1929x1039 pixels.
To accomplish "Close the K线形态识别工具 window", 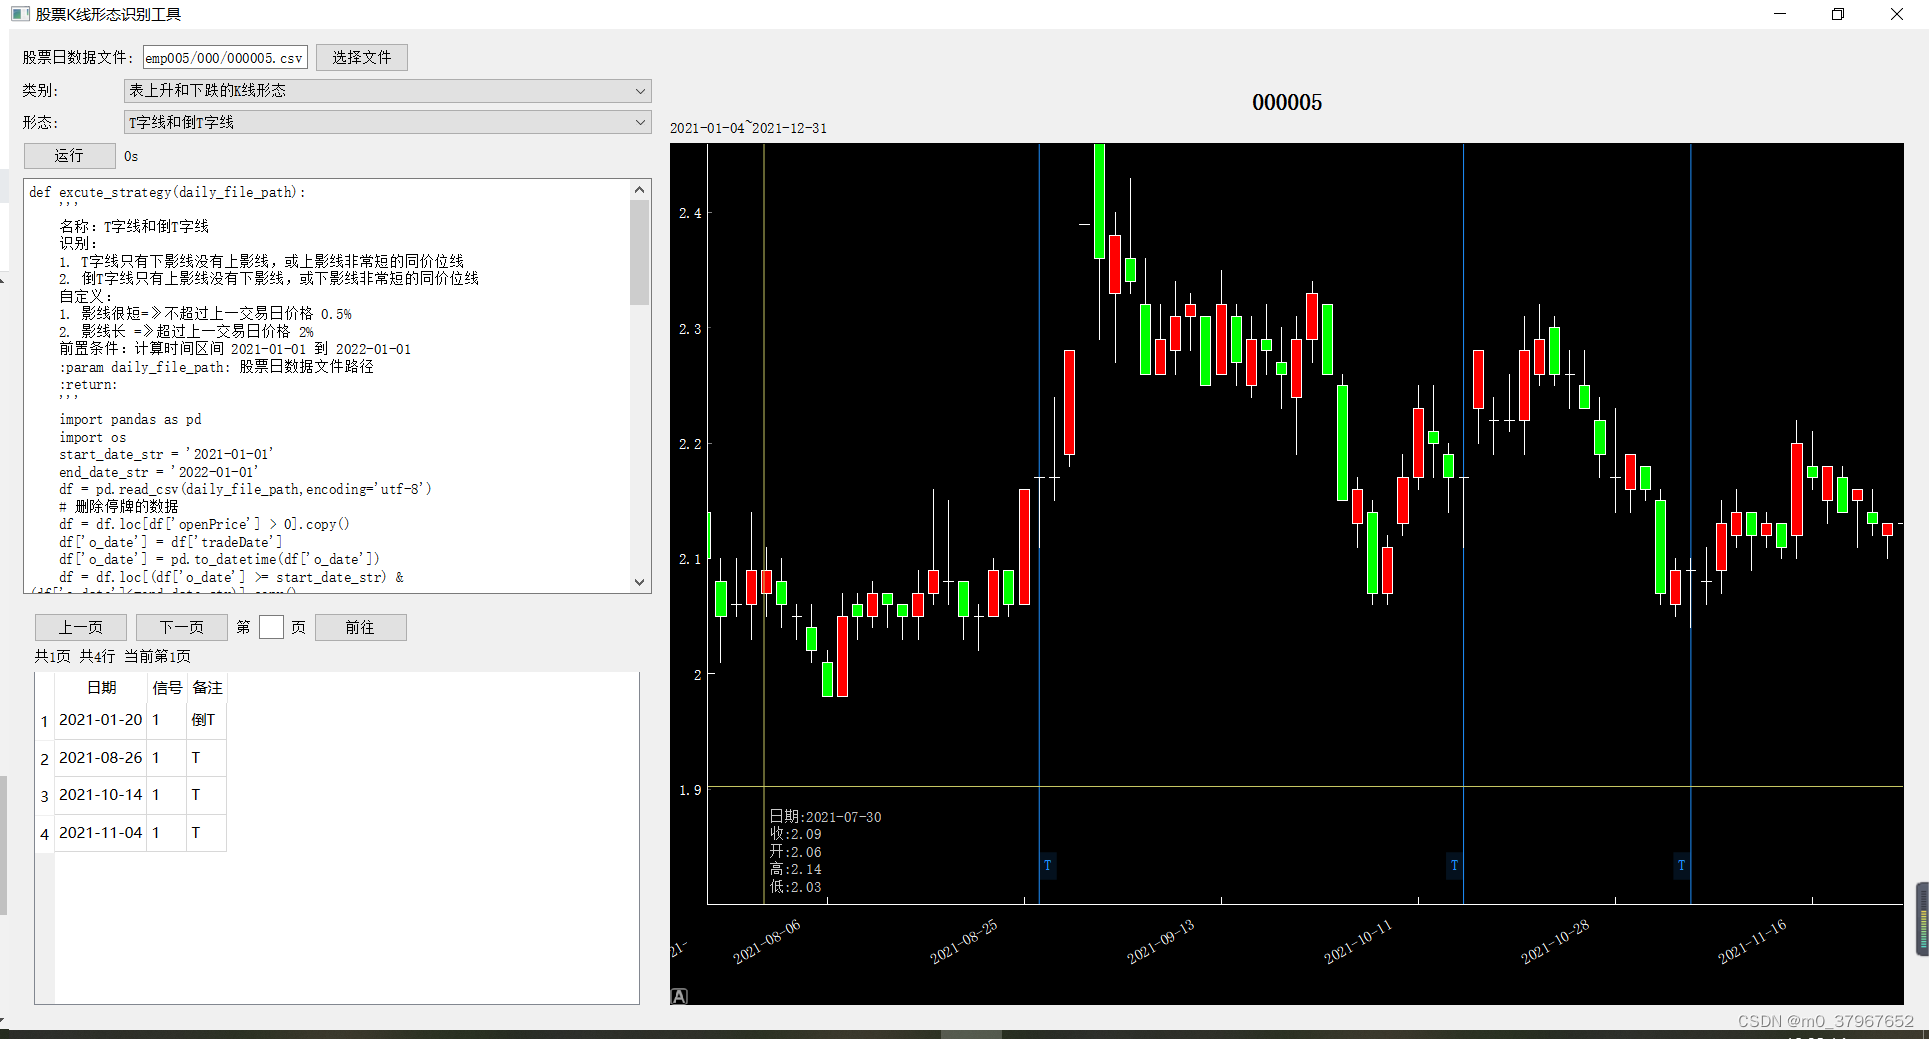I will tap(1897, 14).
